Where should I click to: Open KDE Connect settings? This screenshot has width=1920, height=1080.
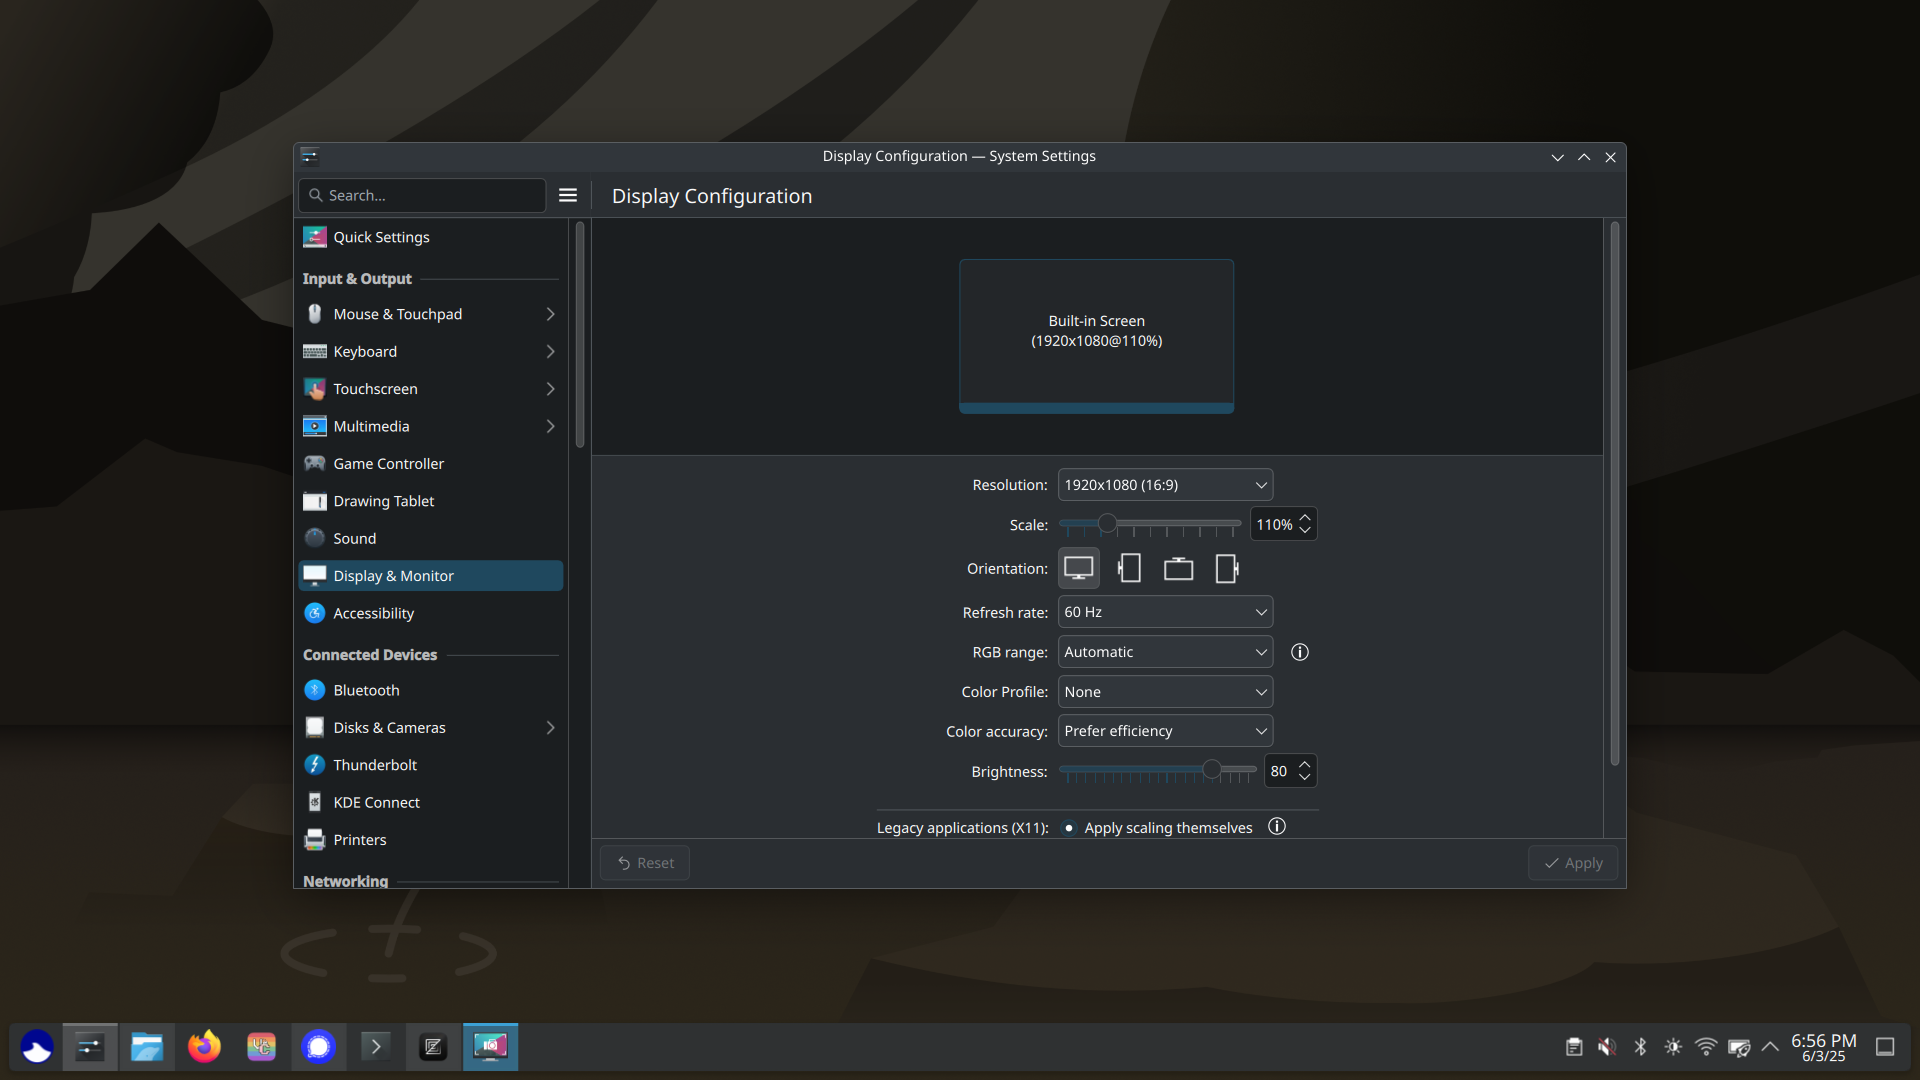[430, 803]
